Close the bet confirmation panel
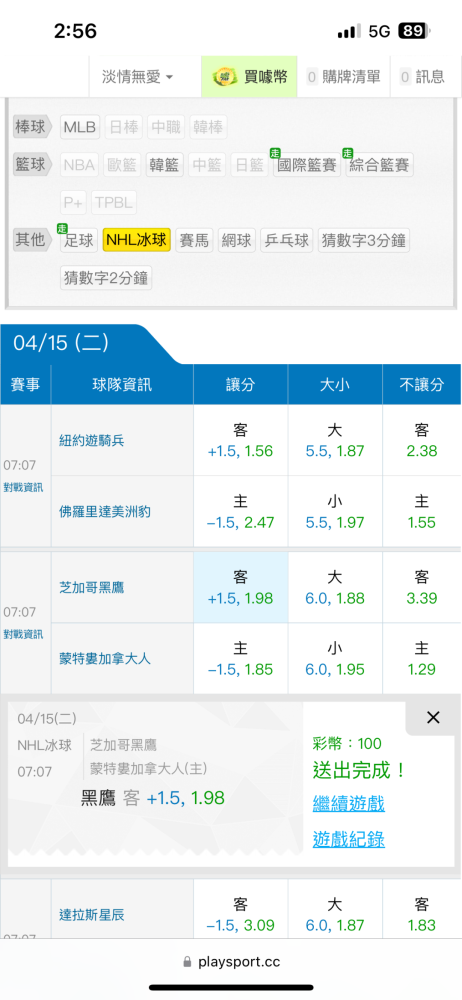This screenshot has height=1000, width=462. pos(433,718)
